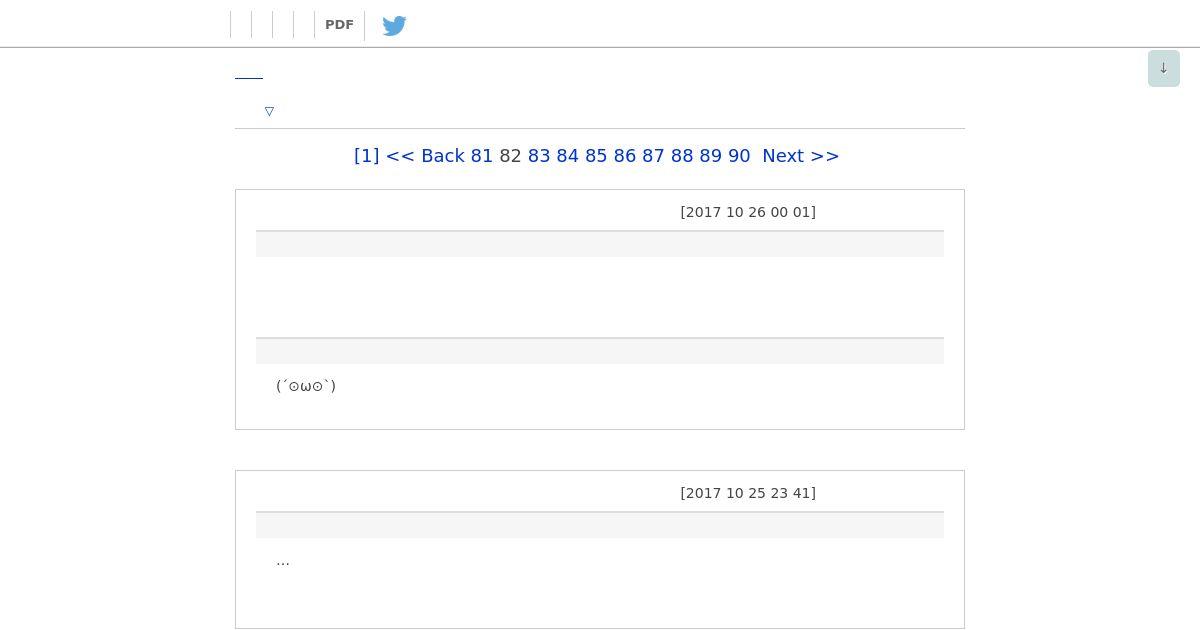Go to page 81
Screen dimensions: 1200x630
(x=482, y=156)
